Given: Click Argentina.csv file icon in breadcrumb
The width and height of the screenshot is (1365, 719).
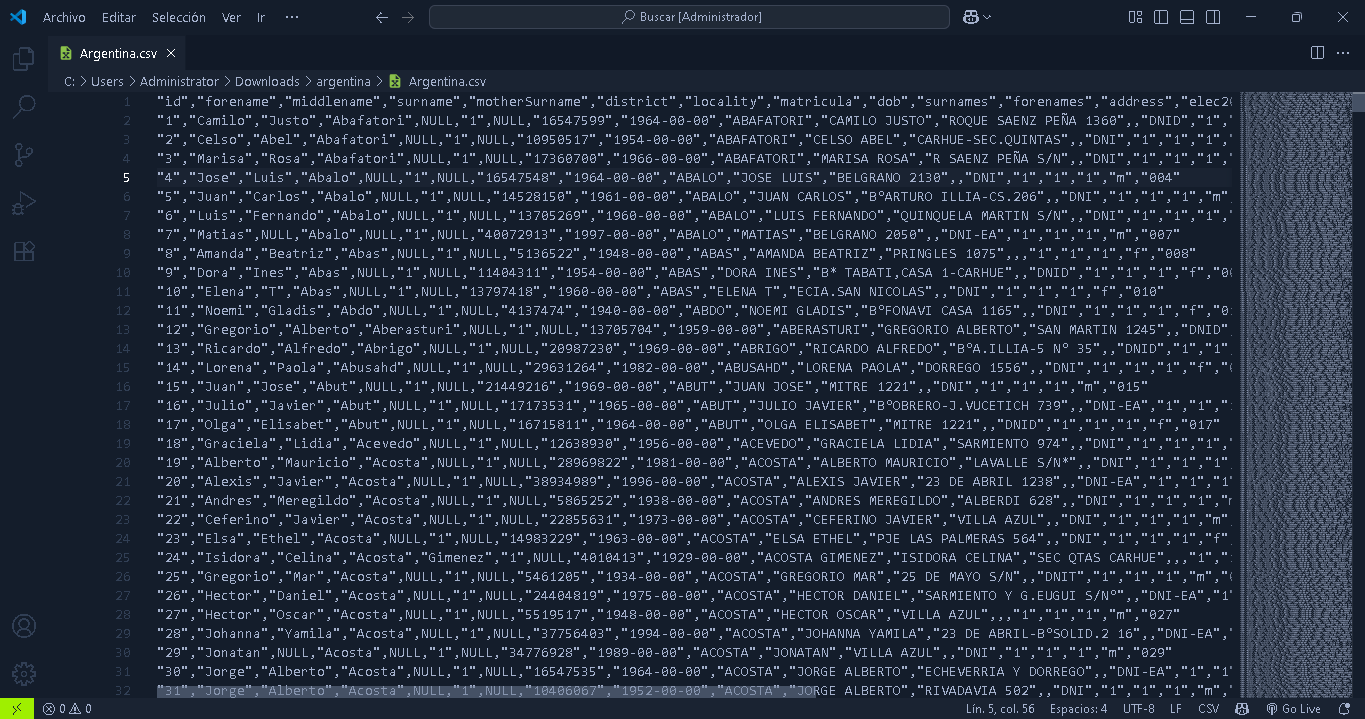Looking at the screenshot, I should point(395,81).
